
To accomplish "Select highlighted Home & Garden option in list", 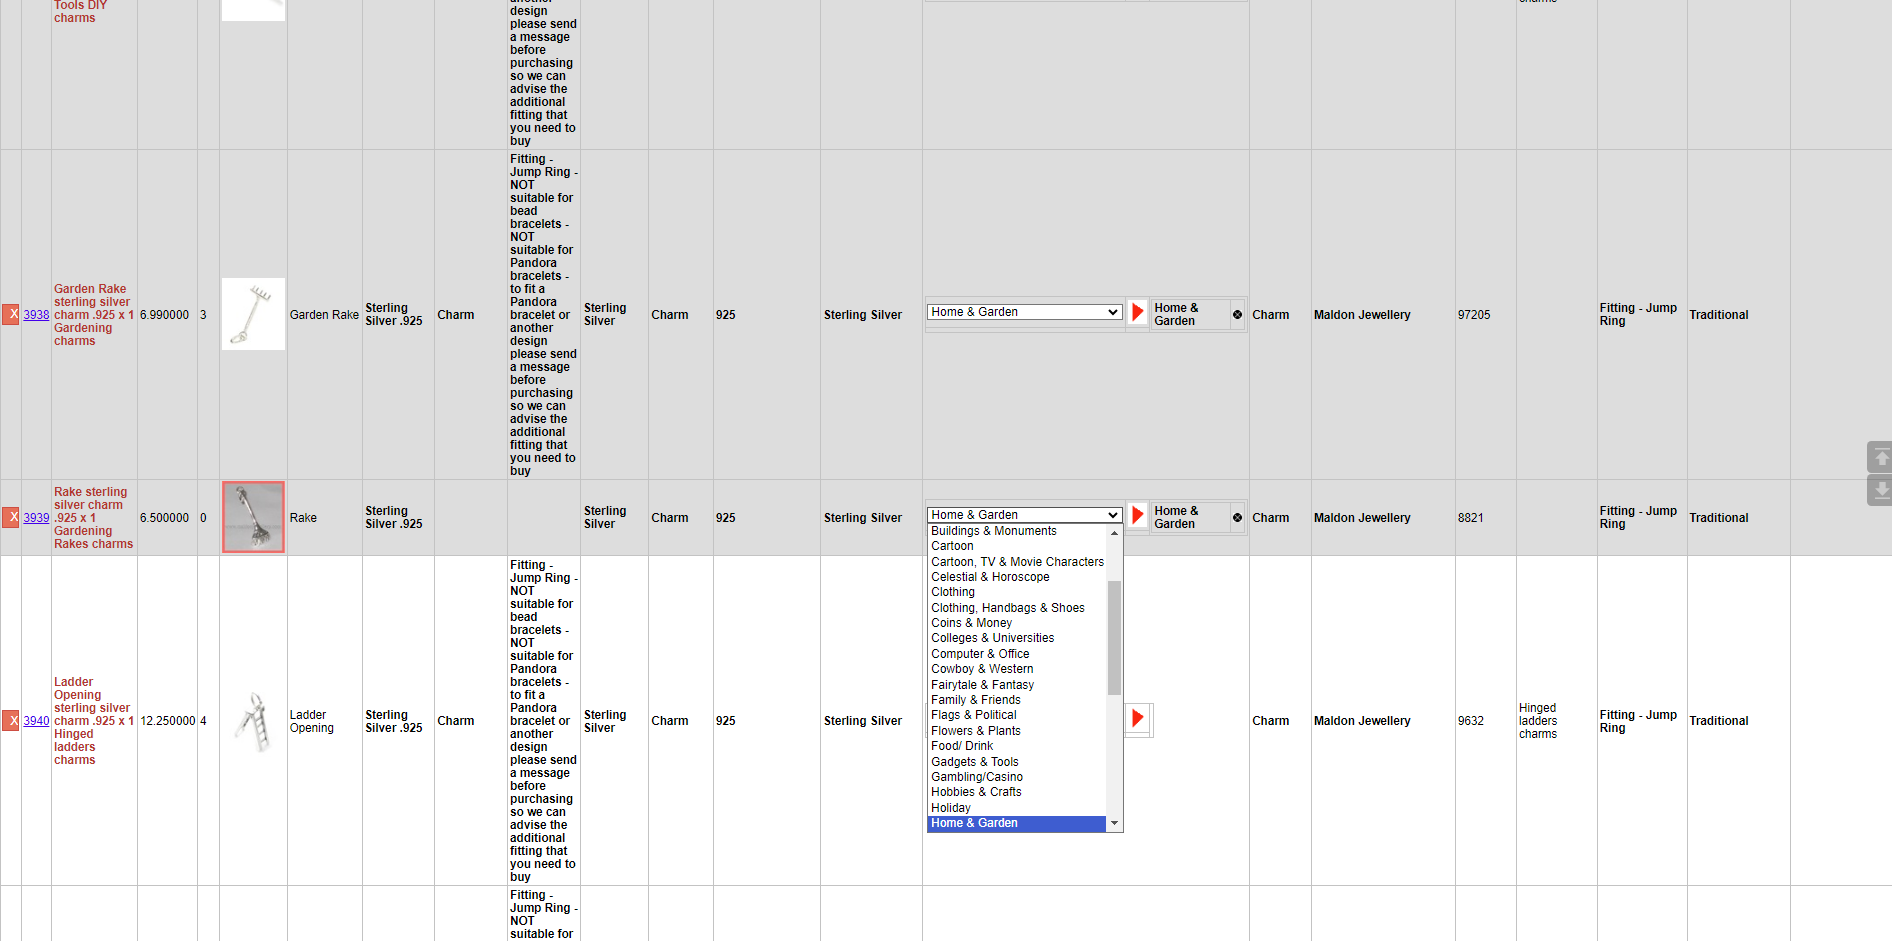I will tap(1016, 823).
